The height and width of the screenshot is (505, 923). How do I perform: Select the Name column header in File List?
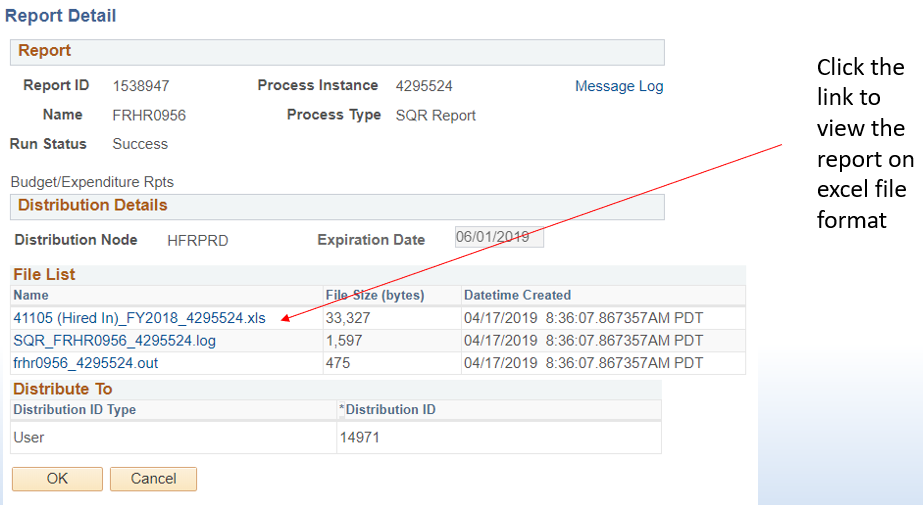click(31, 295)
